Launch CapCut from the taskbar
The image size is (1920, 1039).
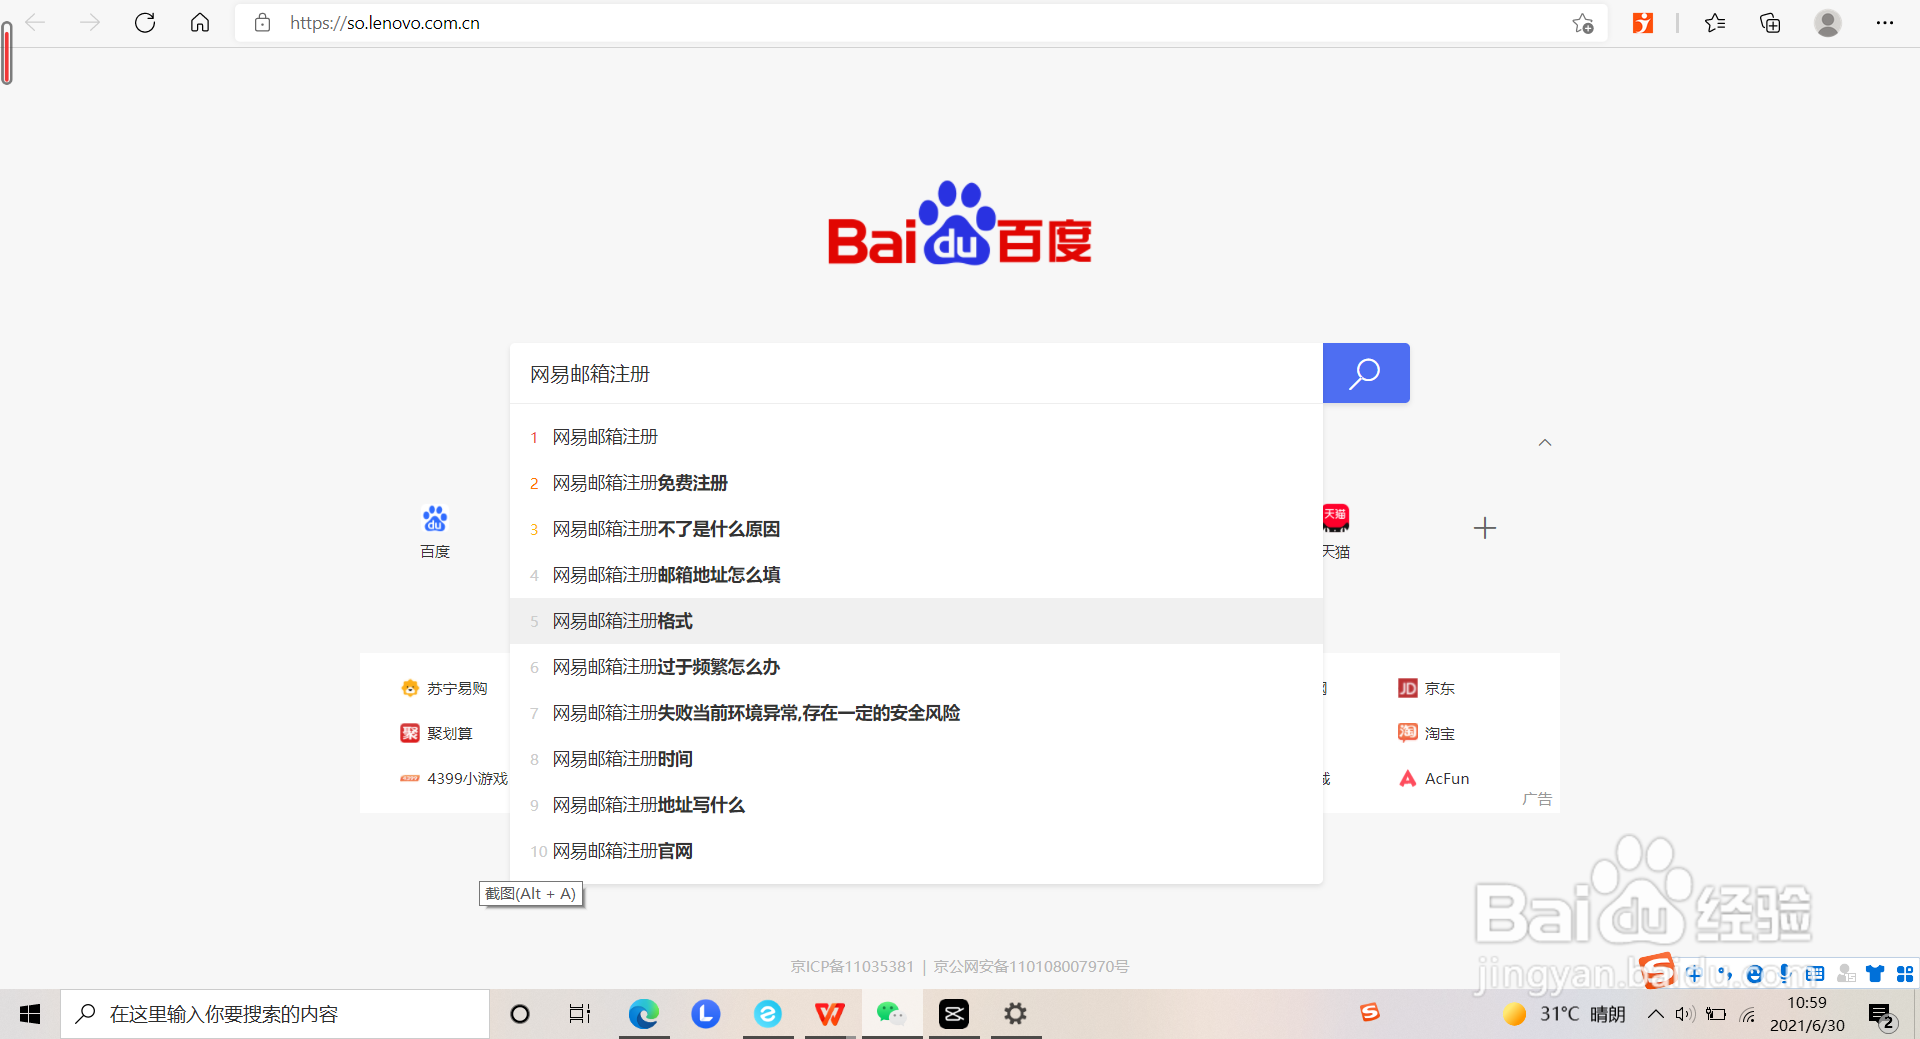click(x=954, y=1014)
